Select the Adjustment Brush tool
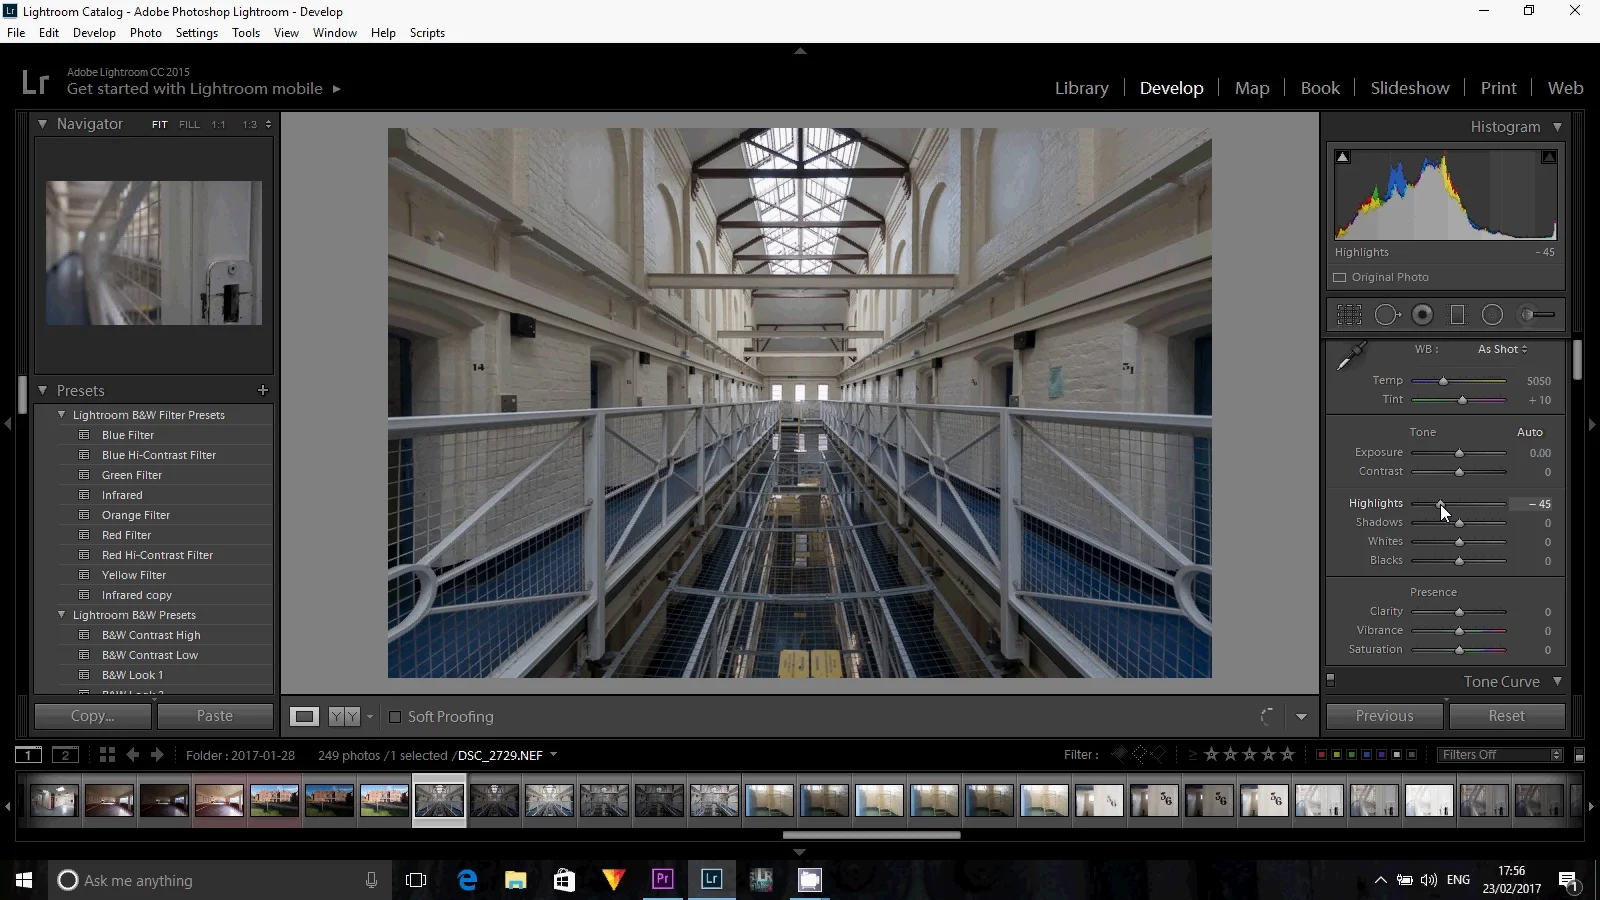The image size is (1600, 900). pyautogui.click(x=1537, y=315)
